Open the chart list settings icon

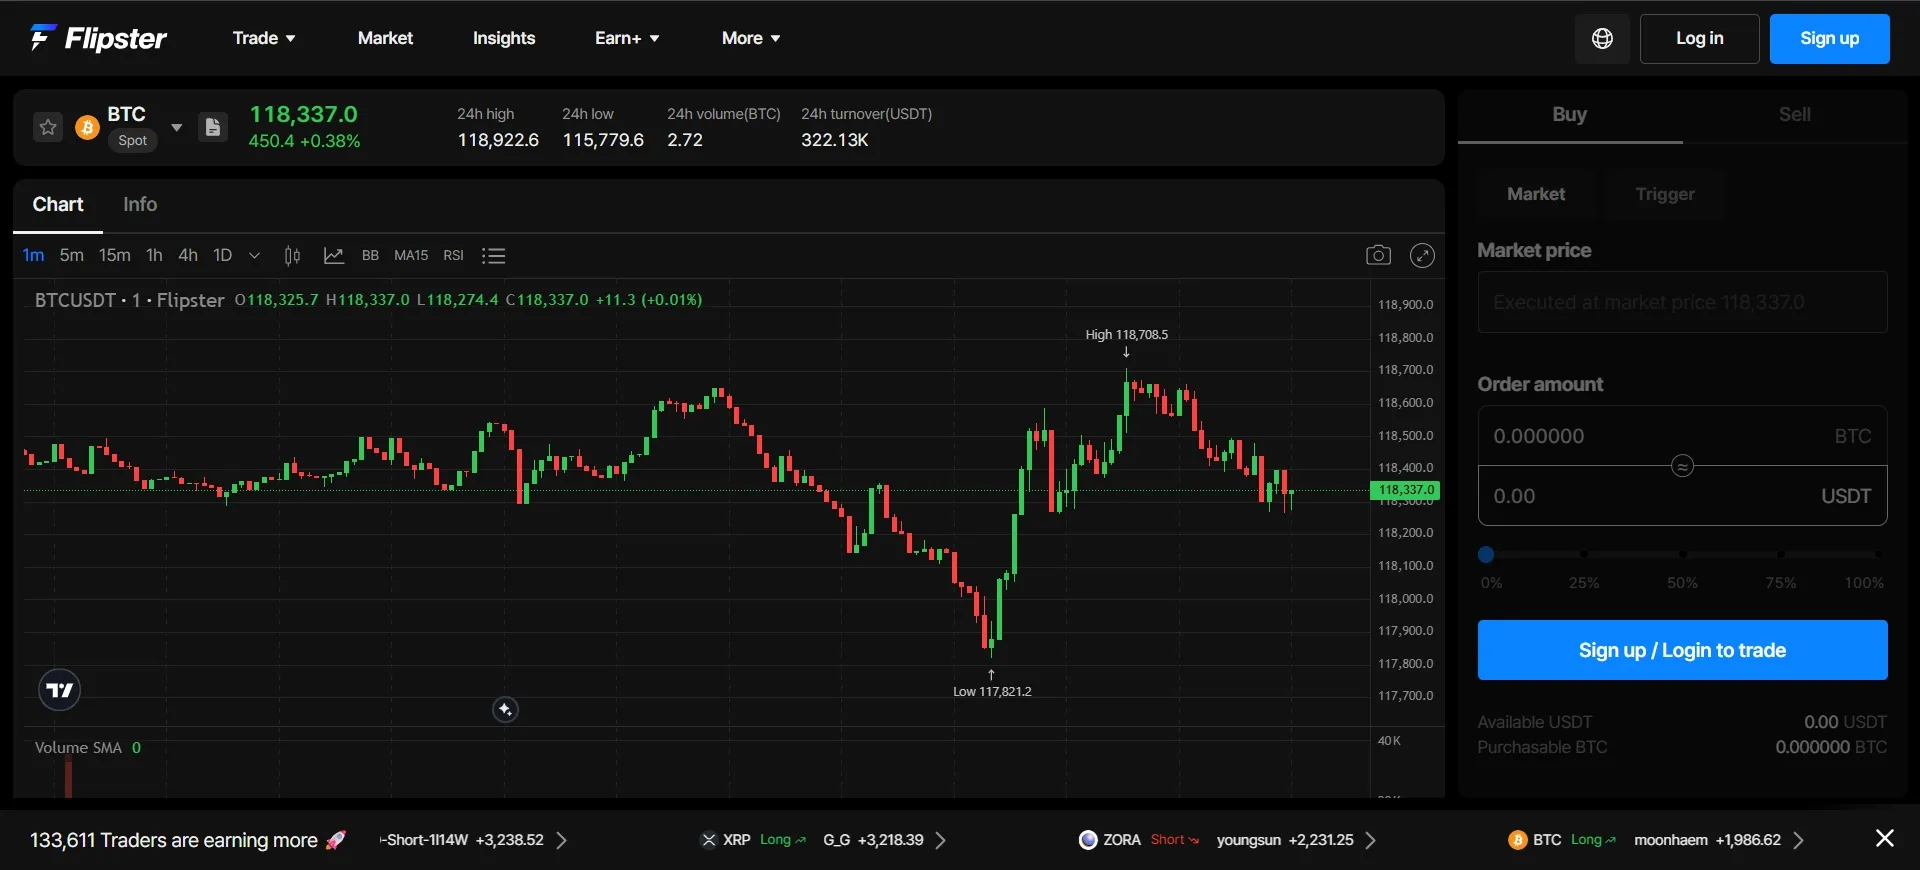click(493, 256)
